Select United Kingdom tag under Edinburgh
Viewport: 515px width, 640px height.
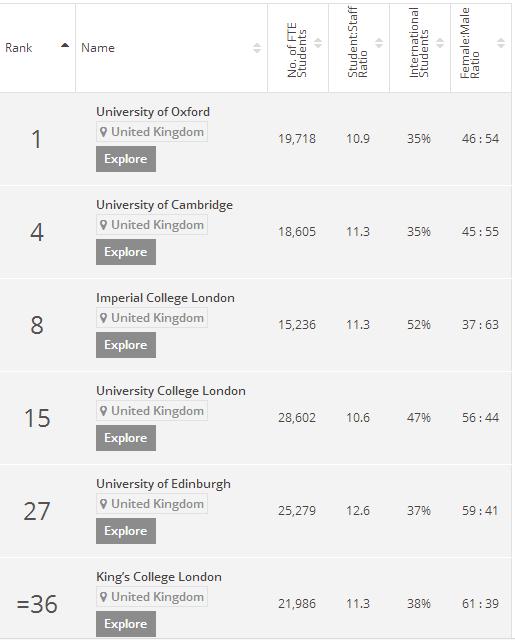pyautogui.click(x=152, y=504)
